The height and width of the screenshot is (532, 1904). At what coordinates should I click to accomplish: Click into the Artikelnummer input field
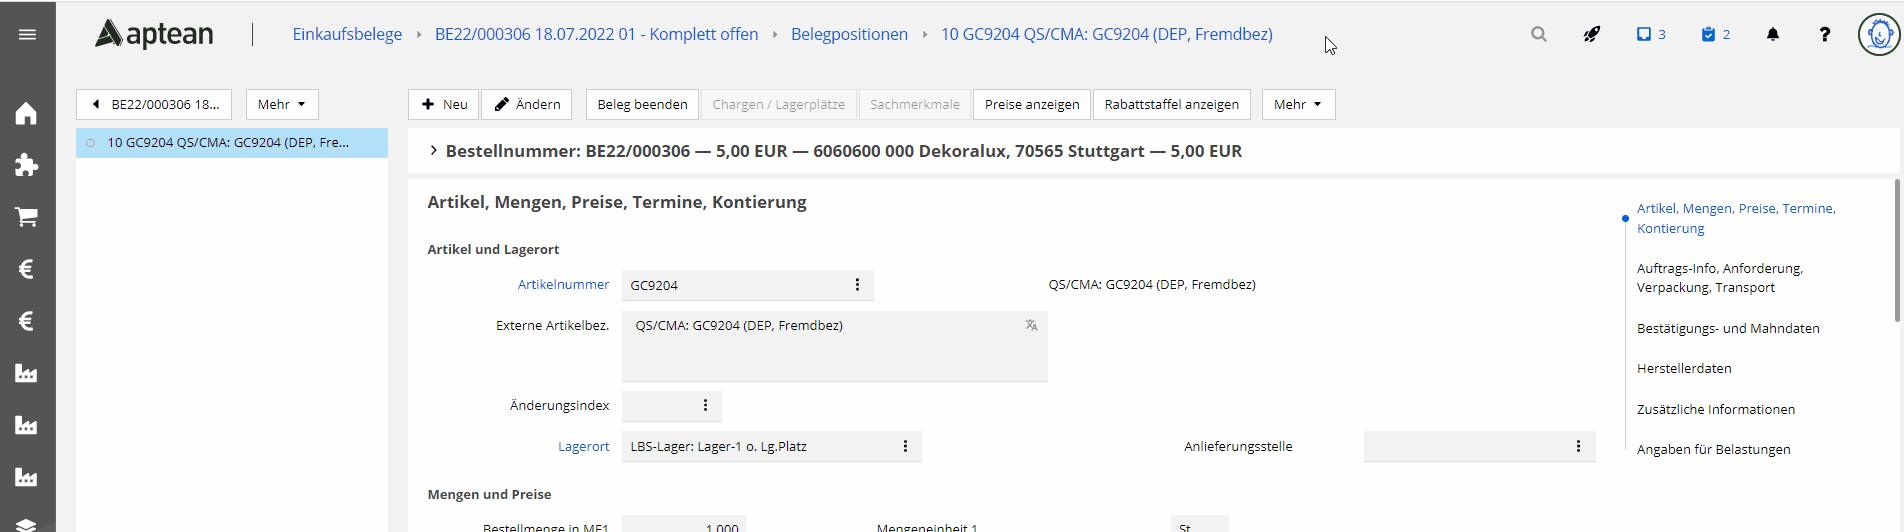click(x=735, y=286)
